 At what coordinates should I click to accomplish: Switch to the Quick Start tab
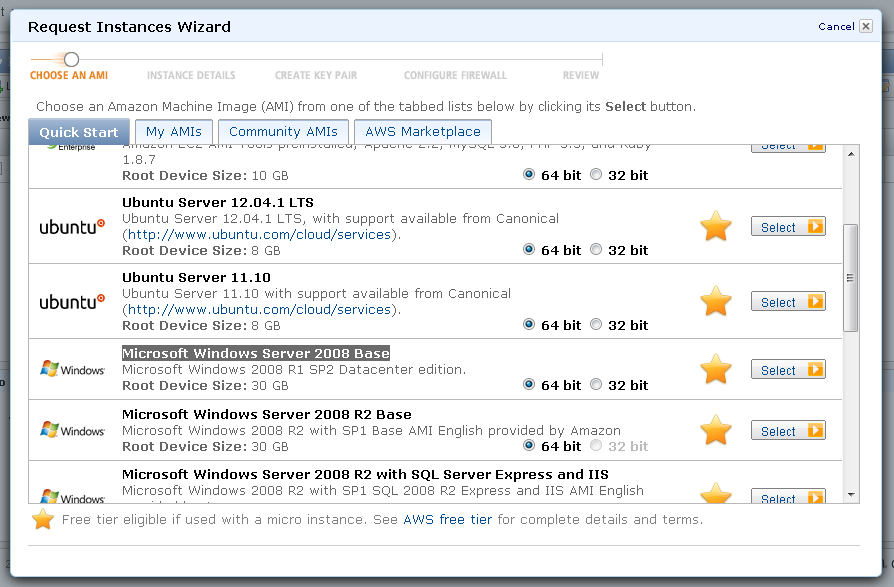pyautogui.click(x=79, y=132)
